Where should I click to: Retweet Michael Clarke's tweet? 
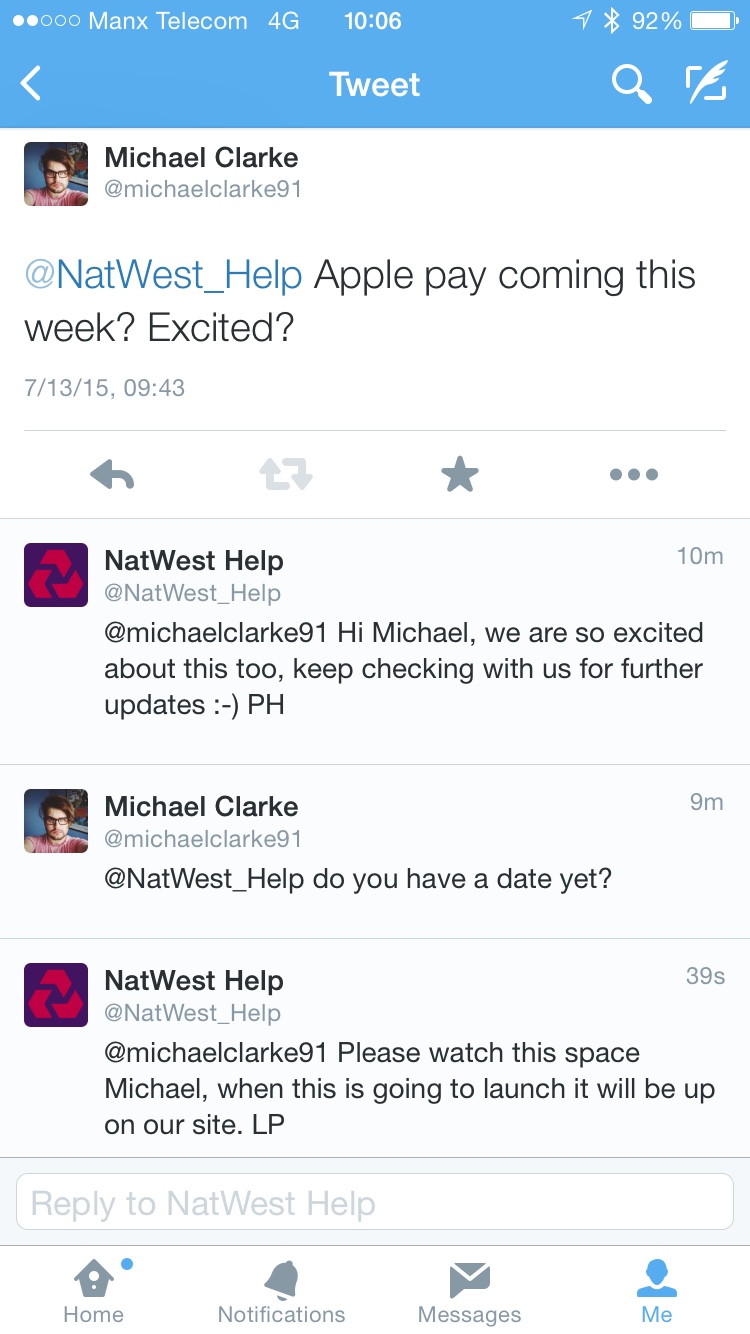coord(287,475)
